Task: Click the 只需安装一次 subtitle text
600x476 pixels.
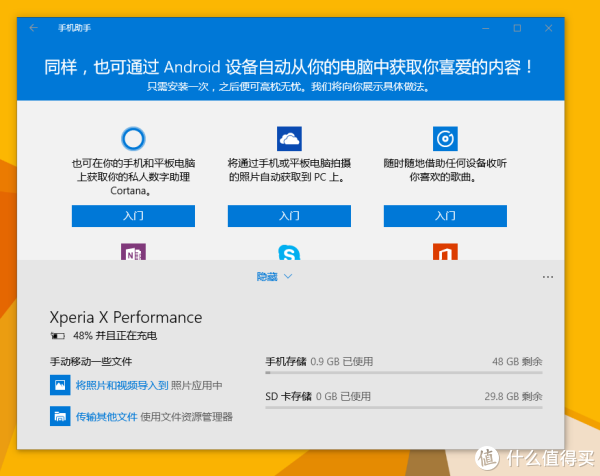Action: click(288, 87)
